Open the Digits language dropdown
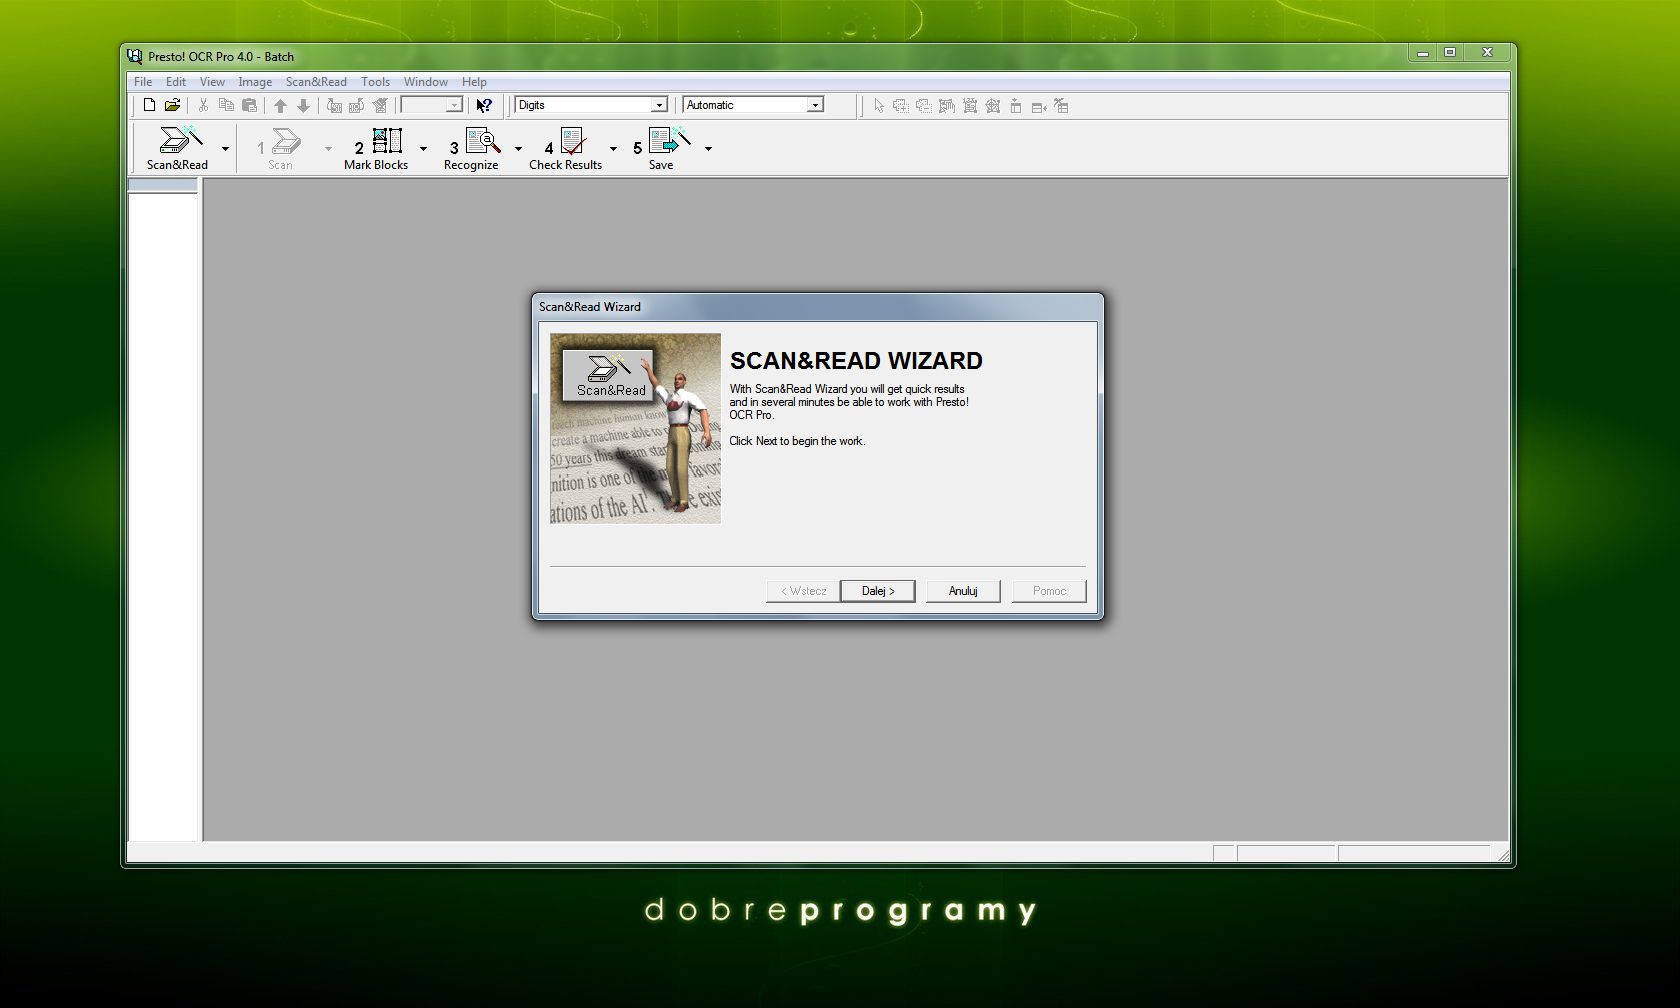The height and width of the screenshot is (1008, 1680). pos(659,105)
